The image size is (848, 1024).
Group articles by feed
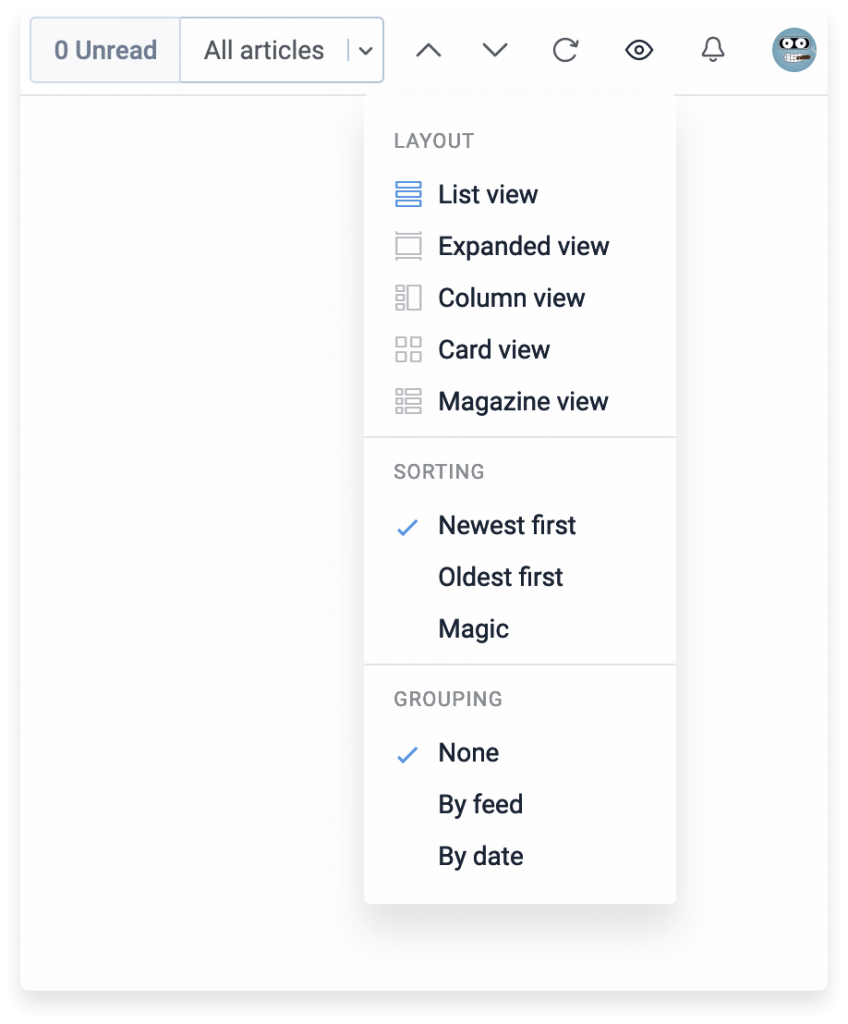point(481,804)
